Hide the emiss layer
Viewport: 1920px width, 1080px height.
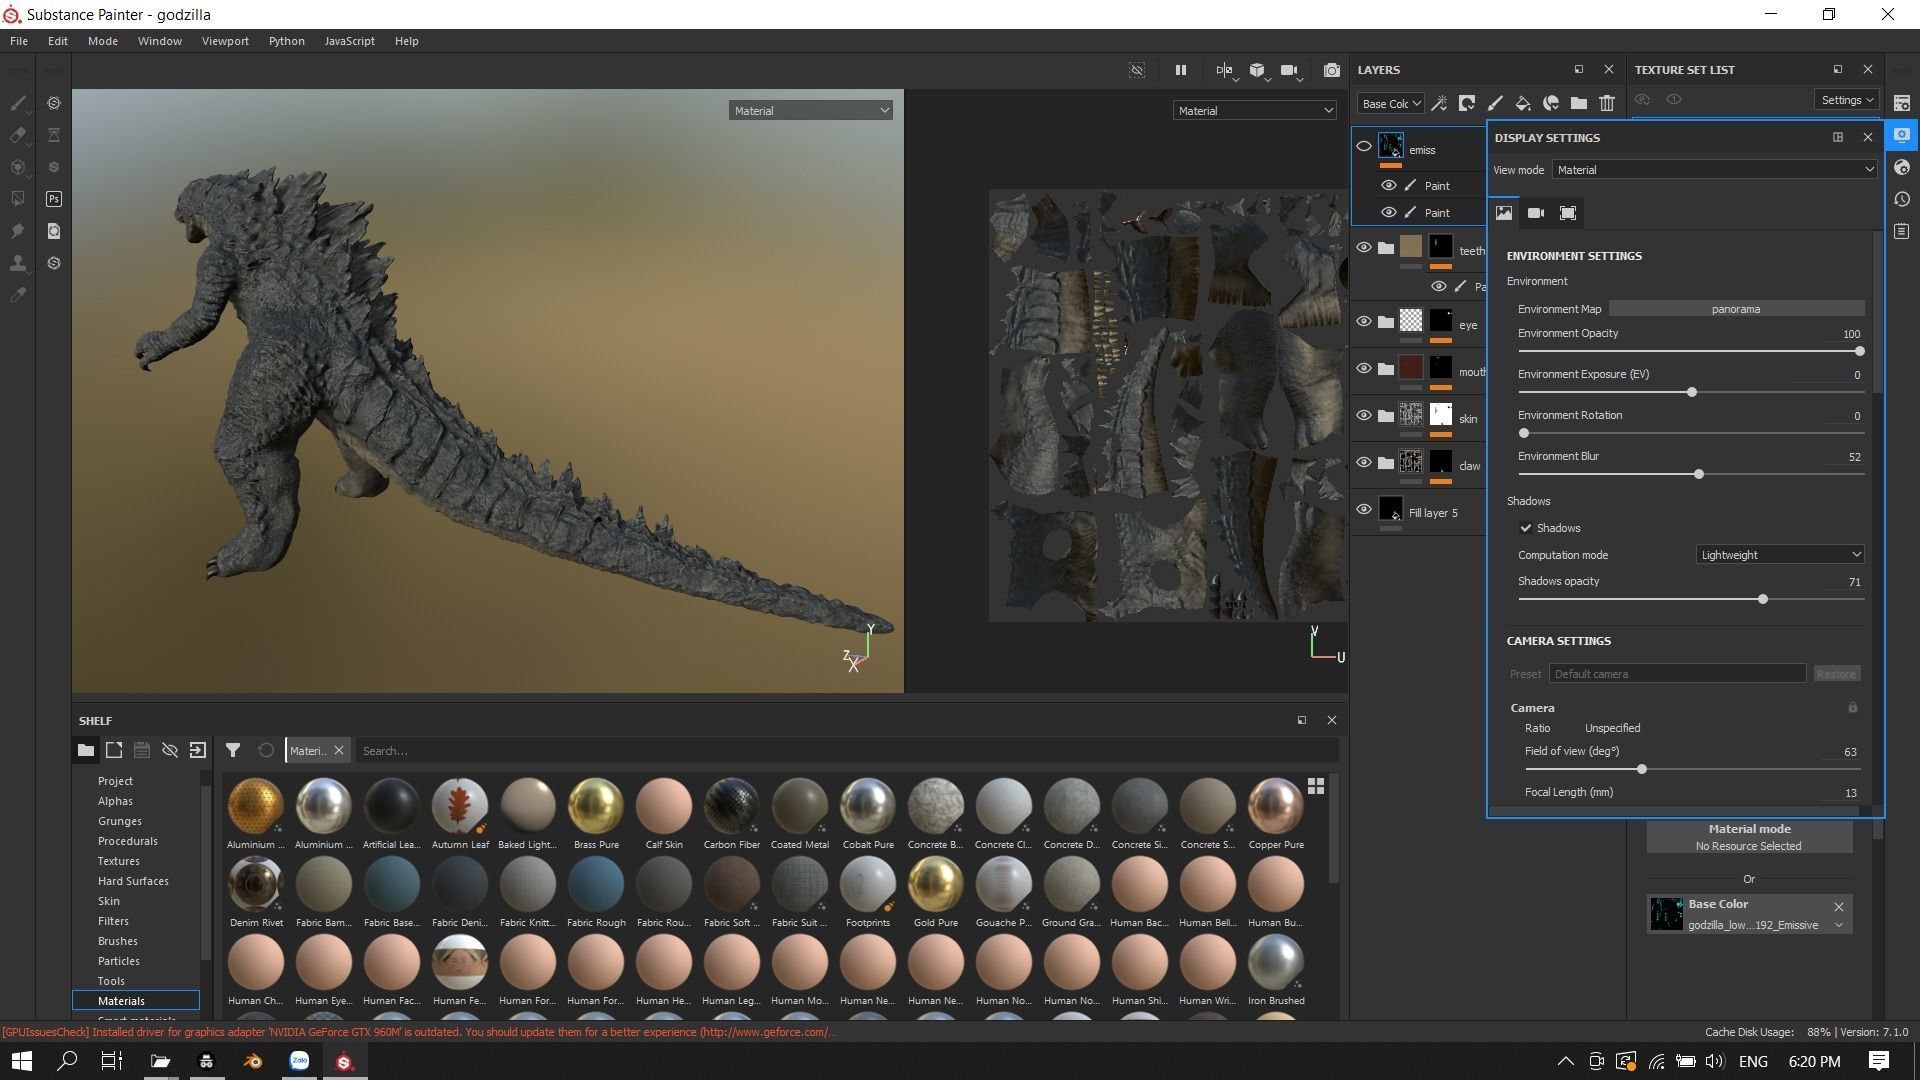pyautogui.click(x=1364, y=146)
